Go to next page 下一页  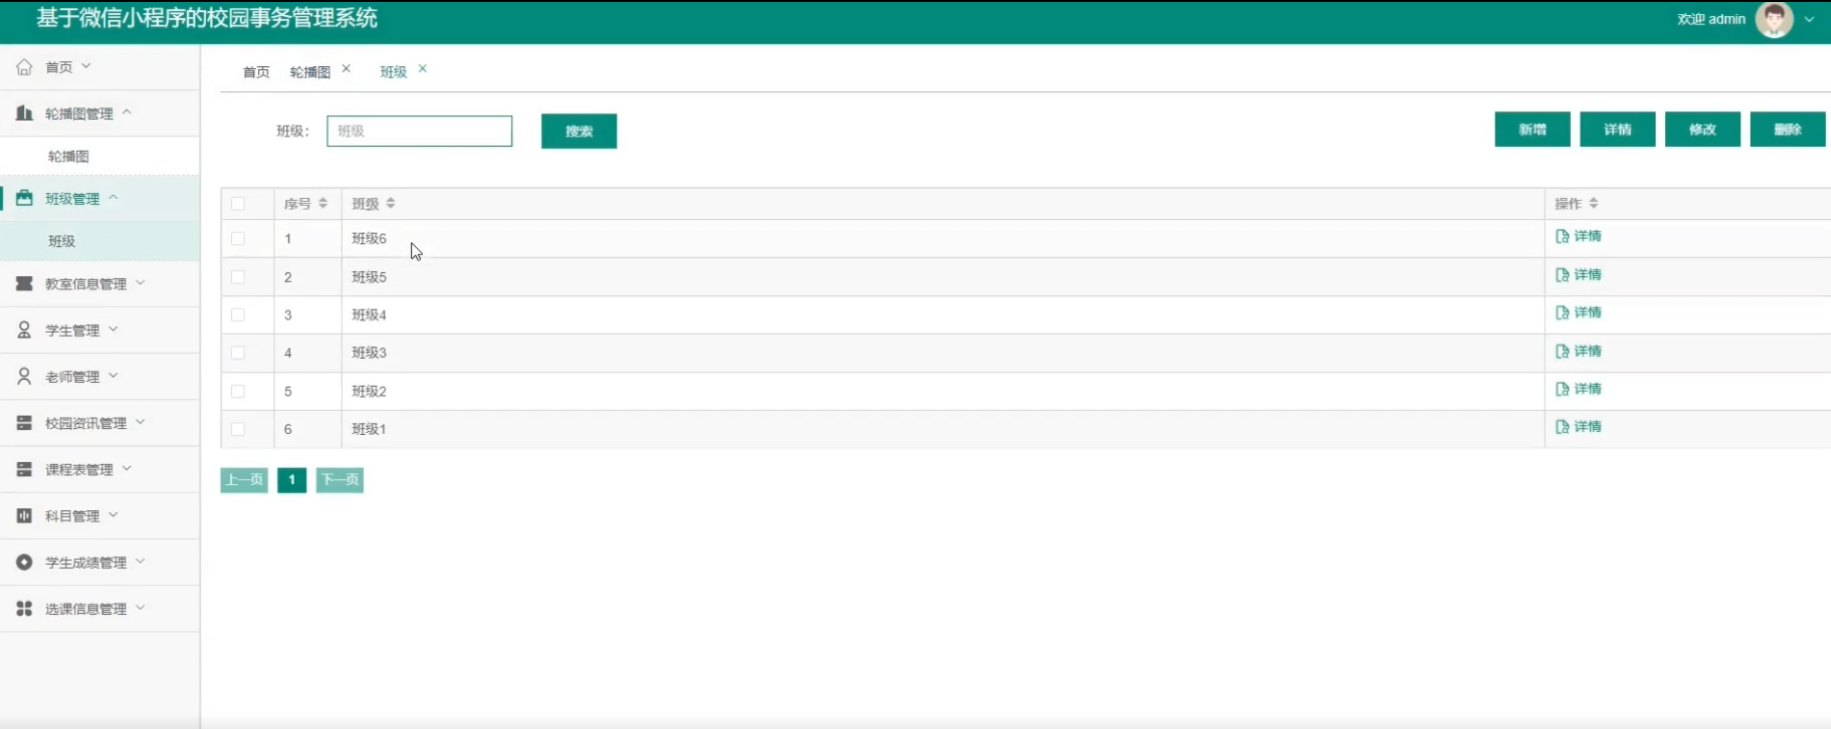tap(340, 480)
